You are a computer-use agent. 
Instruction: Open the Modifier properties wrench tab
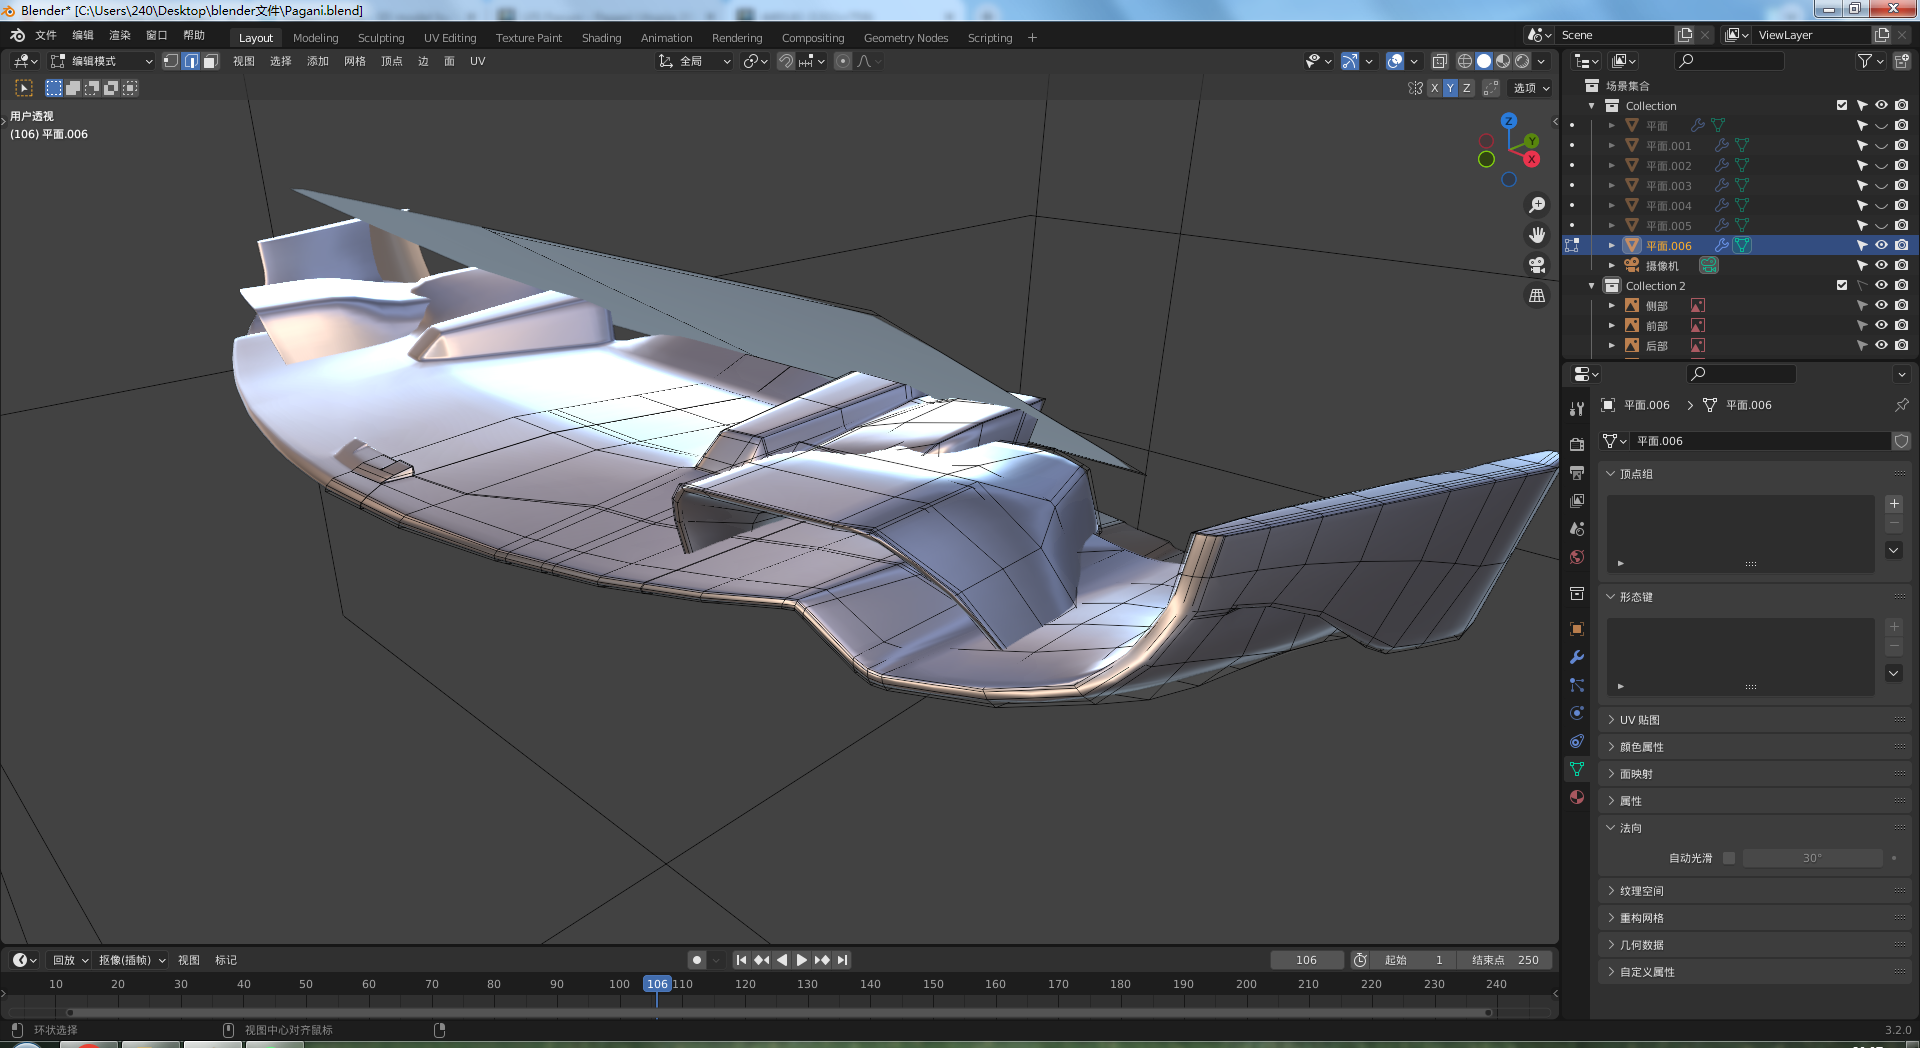tap(1577, 657)
